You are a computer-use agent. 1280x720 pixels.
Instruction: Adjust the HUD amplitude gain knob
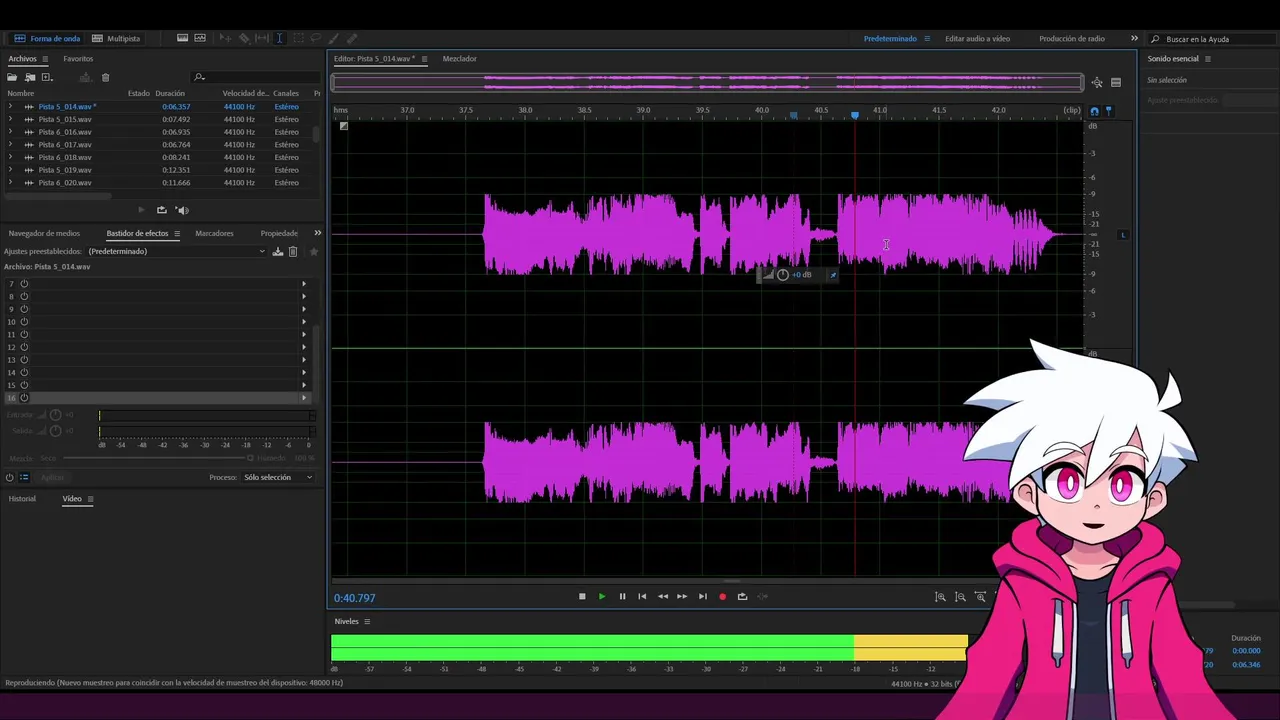[x=783, y=275]
